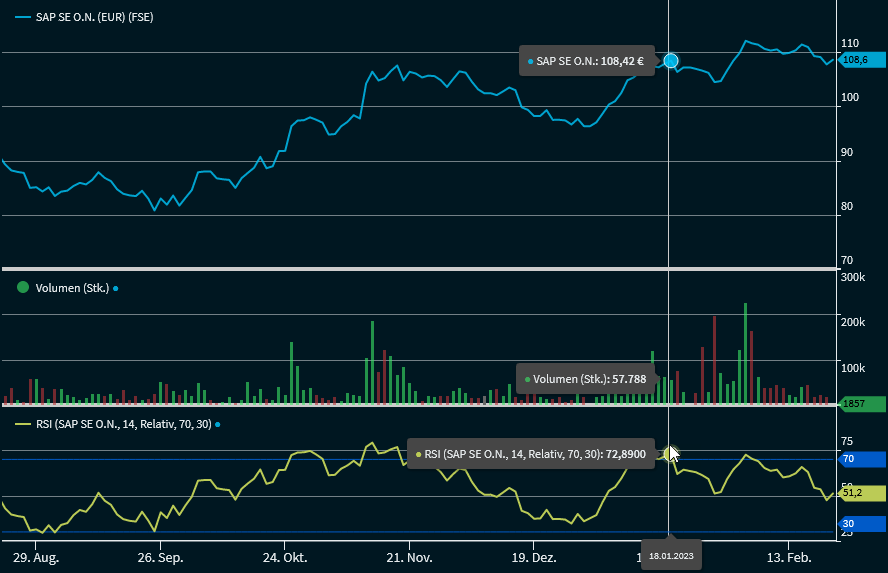The width and height of the screenshot is (888, 573).
Task: Click the blue line icon beside SAP SE legend
Action: coord(23,18)
